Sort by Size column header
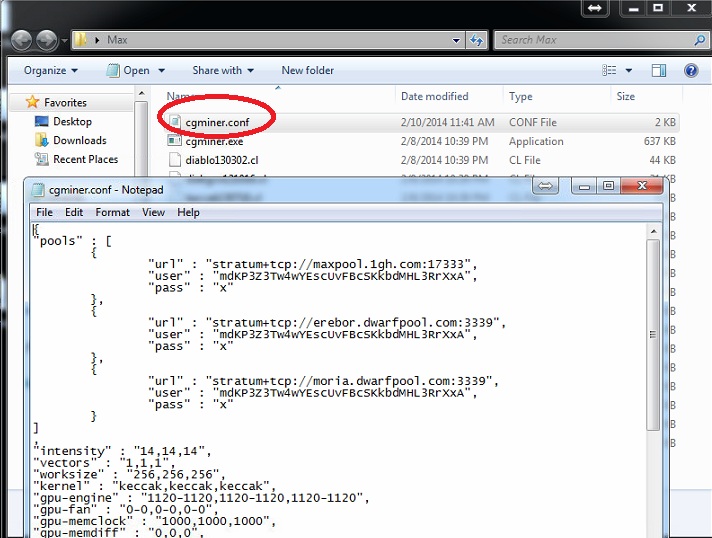The height and width of the screenshot is (538, 712). pos(626,96)
